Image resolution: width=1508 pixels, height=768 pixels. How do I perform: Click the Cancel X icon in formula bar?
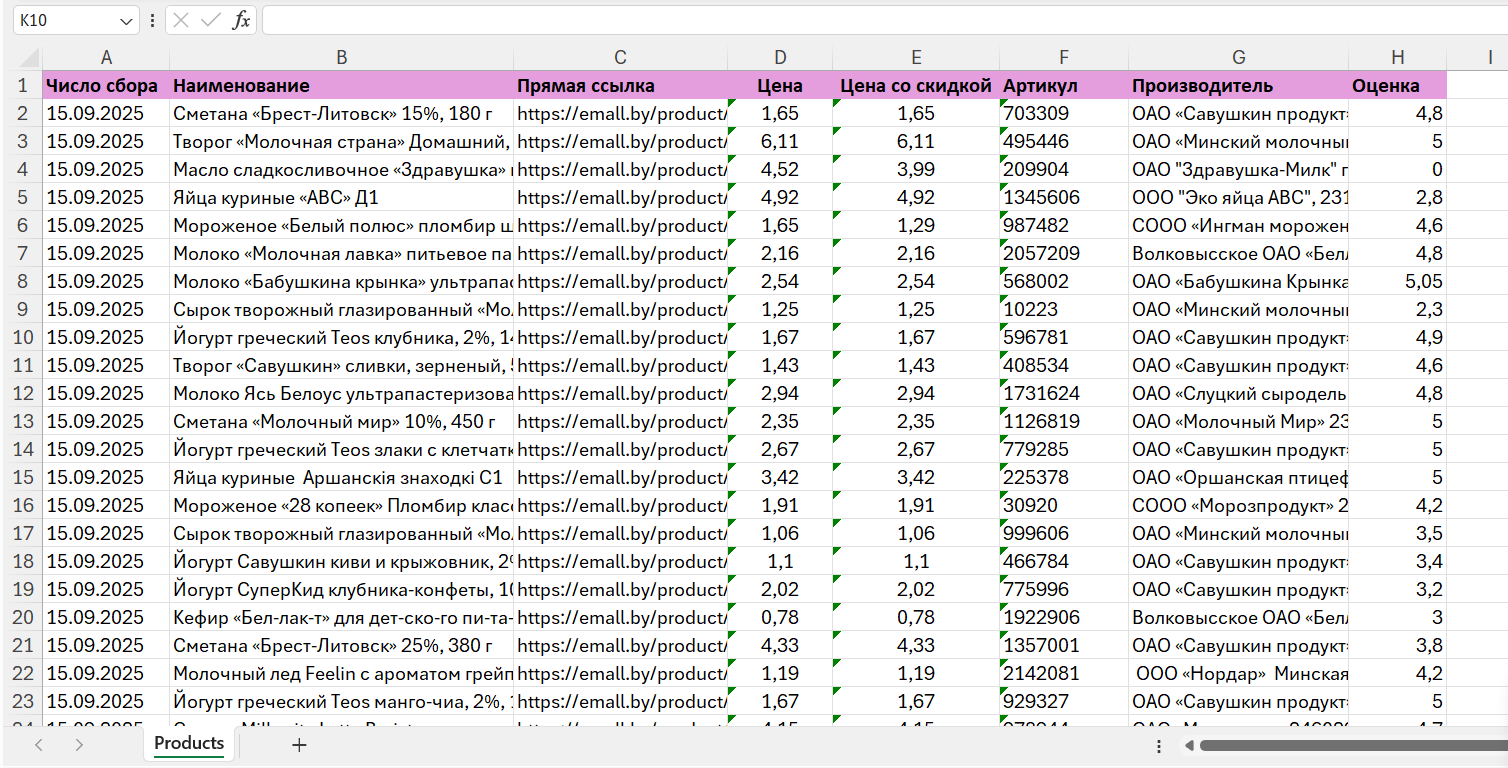click(180, 20)
